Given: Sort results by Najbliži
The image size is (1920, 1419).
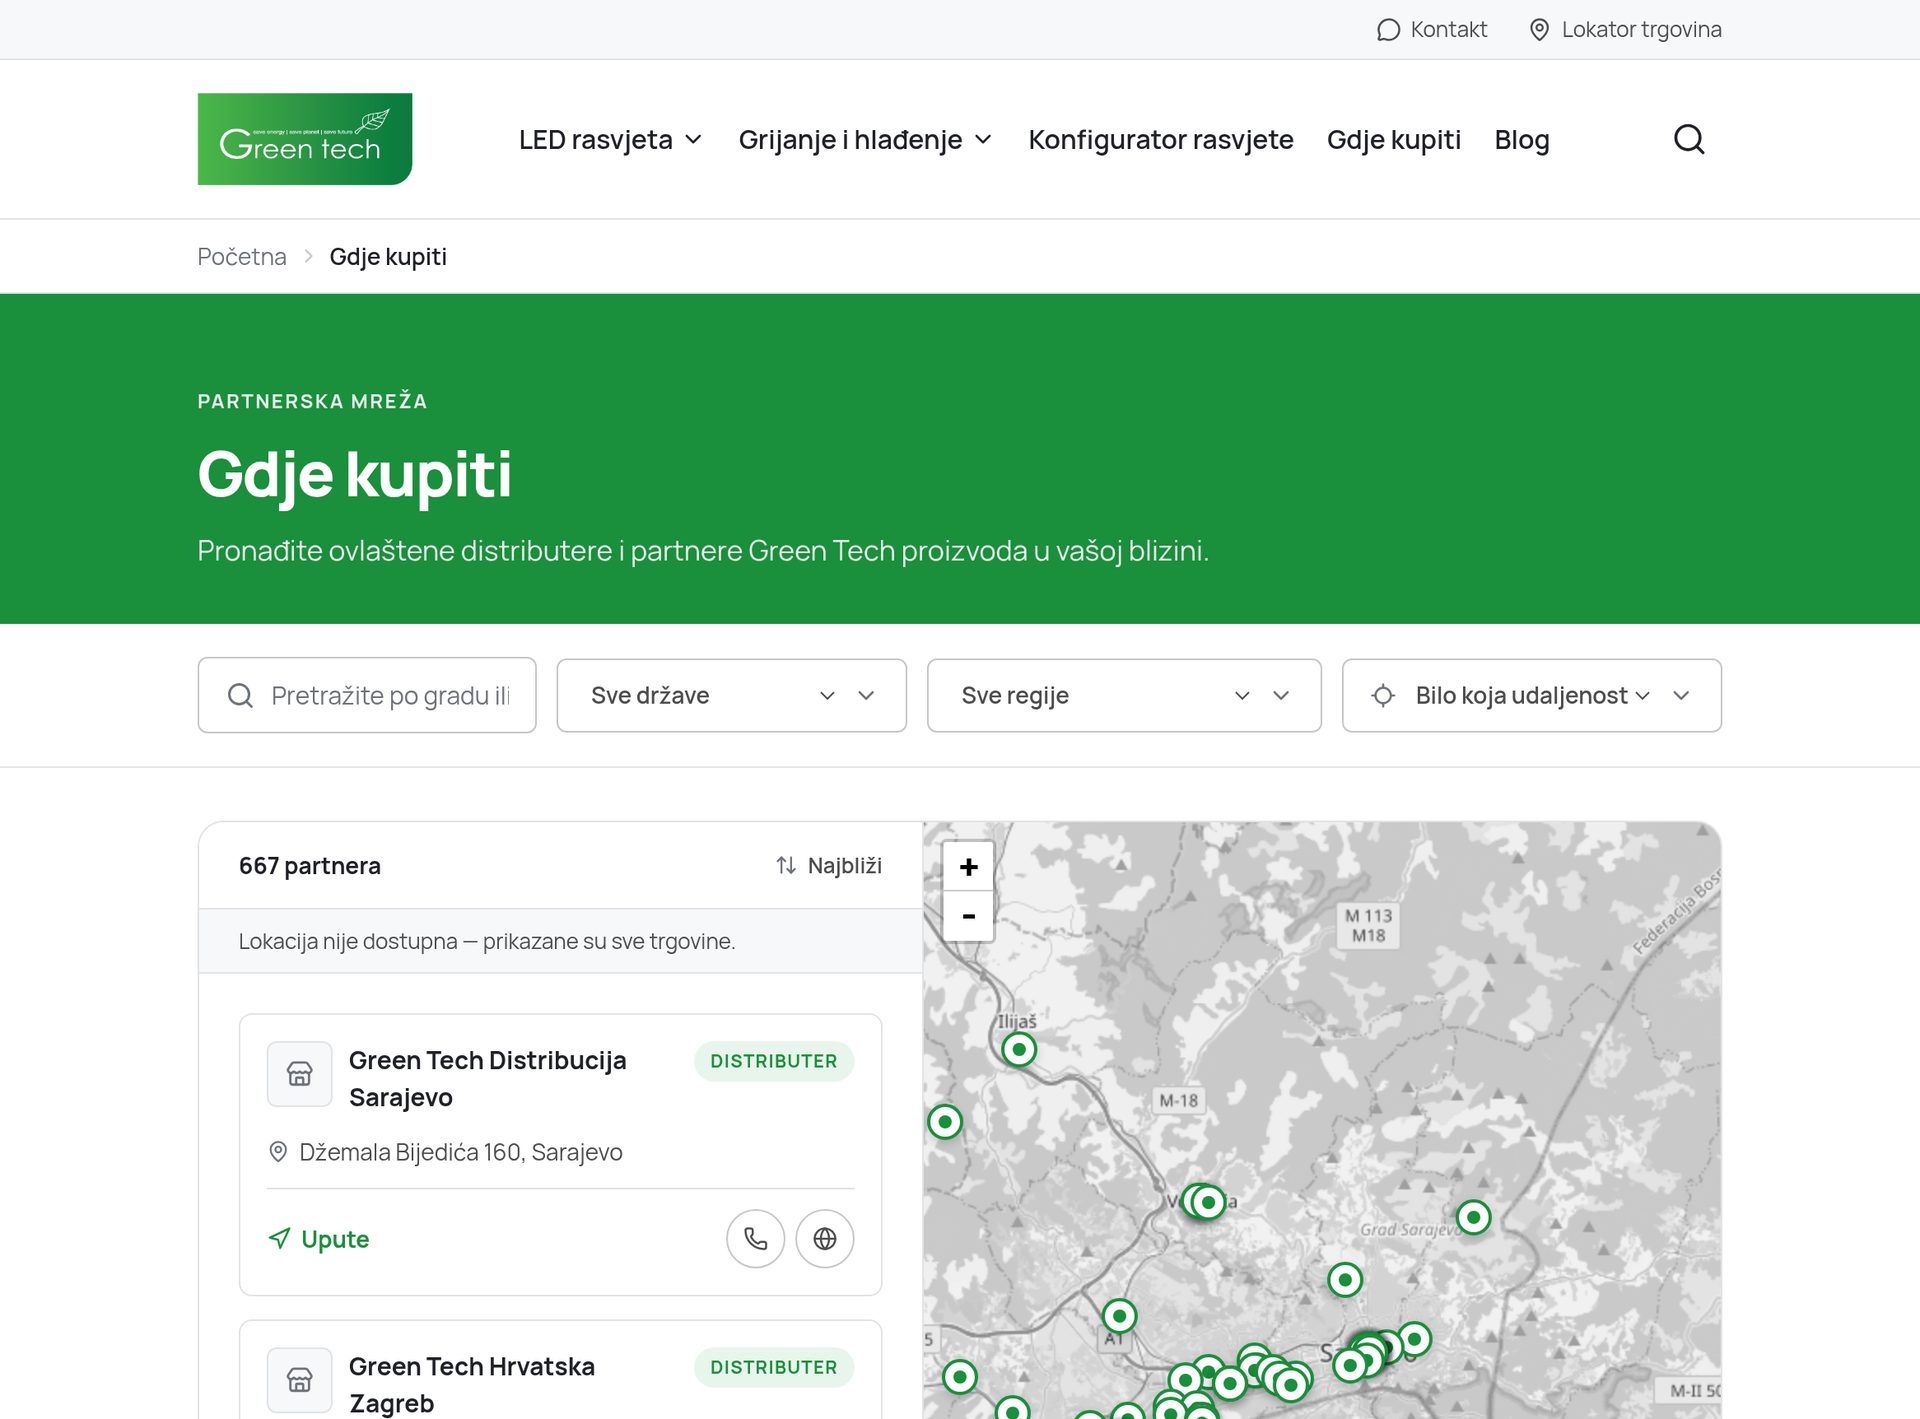Looking at the screenshot, I should [x=829, y=865].
